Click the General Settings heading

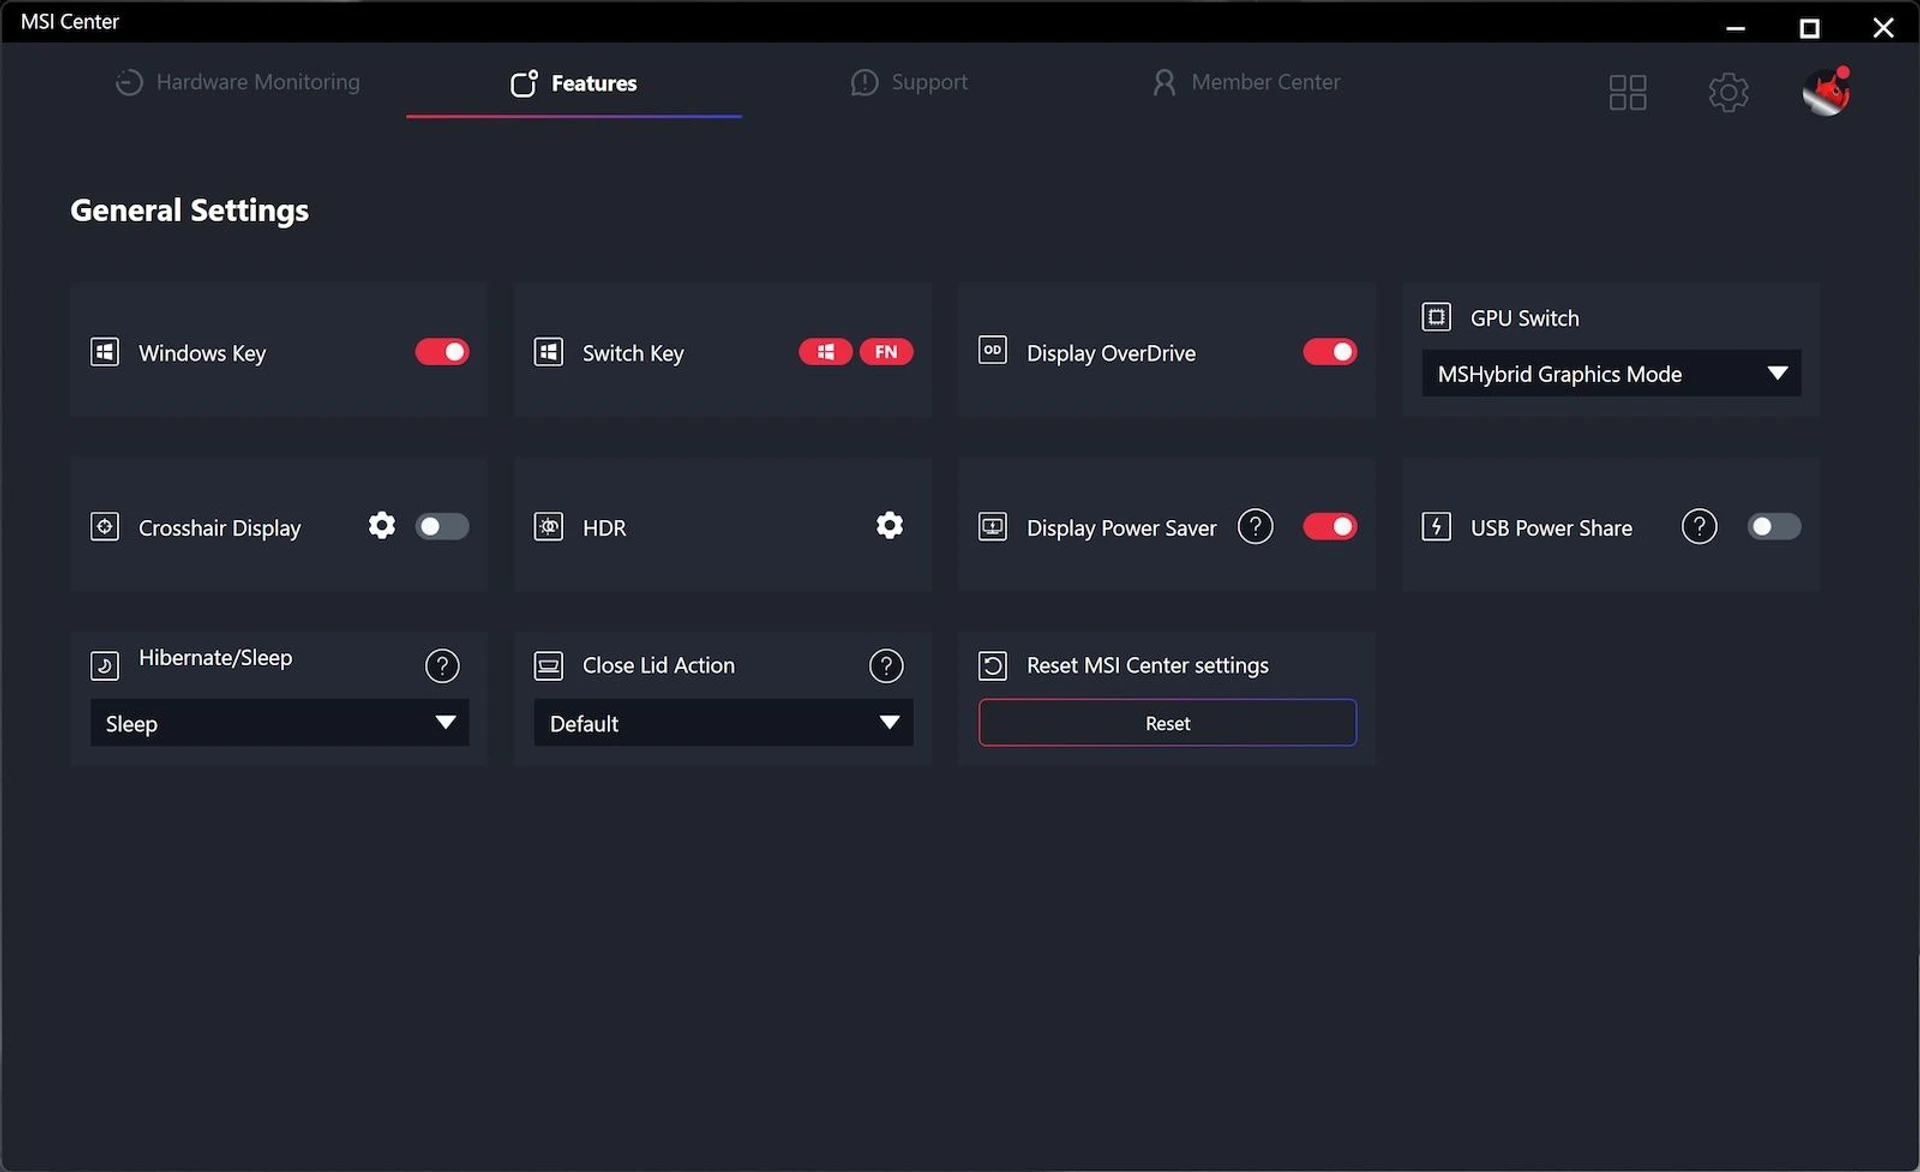click(189, 210)
